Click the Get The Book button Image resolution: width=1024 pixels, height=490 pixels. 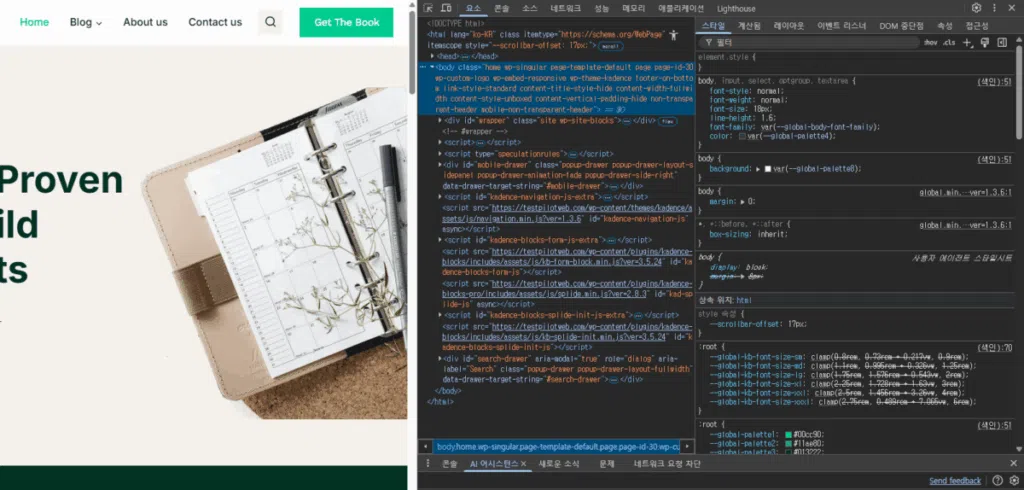(x=346, y=22)
